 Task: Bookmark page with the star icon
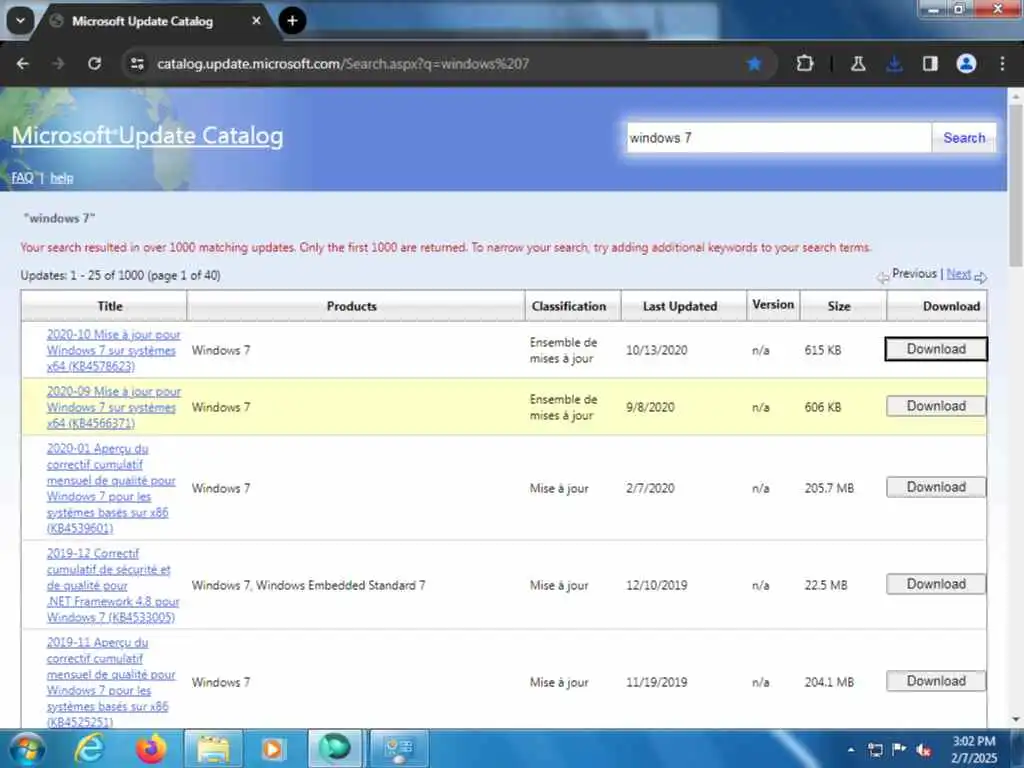[x=754, y=63]
